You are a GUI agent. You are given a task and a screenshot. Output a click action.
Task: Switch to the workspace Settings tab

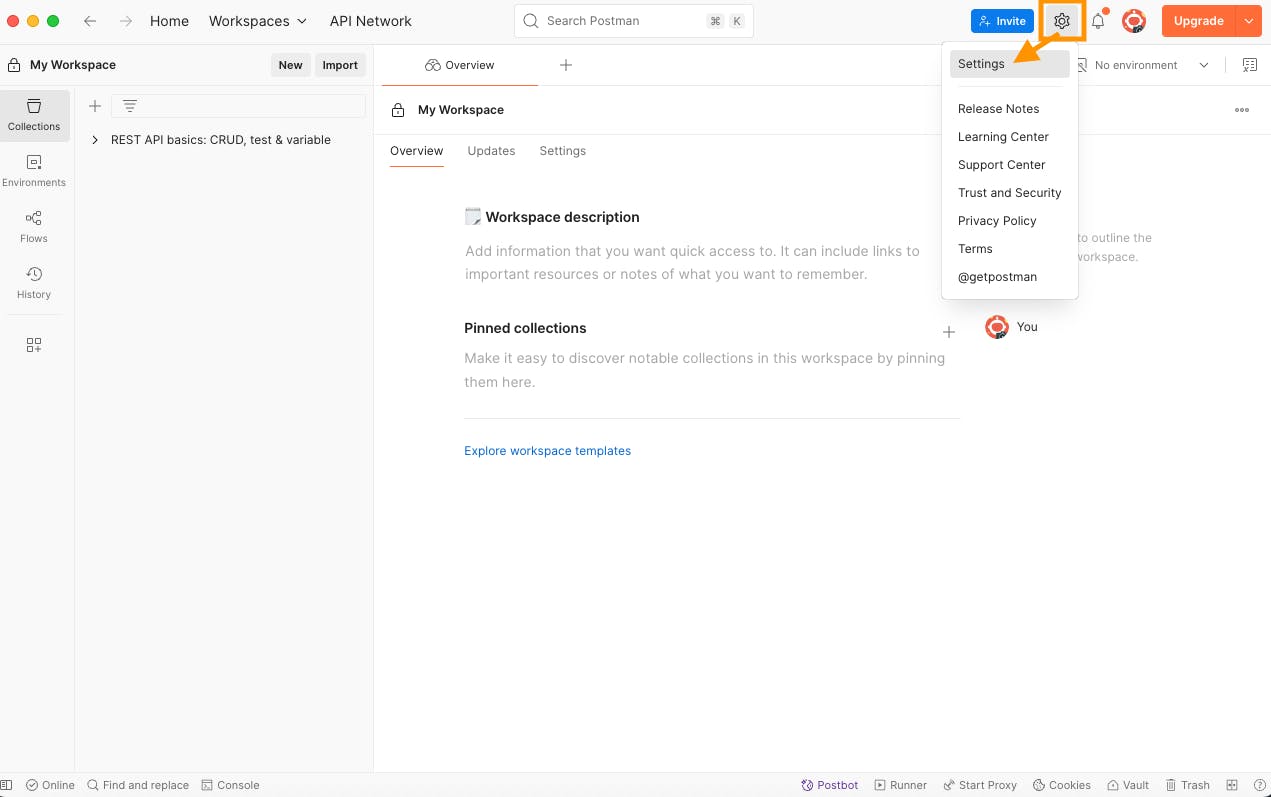coord(563,151)
